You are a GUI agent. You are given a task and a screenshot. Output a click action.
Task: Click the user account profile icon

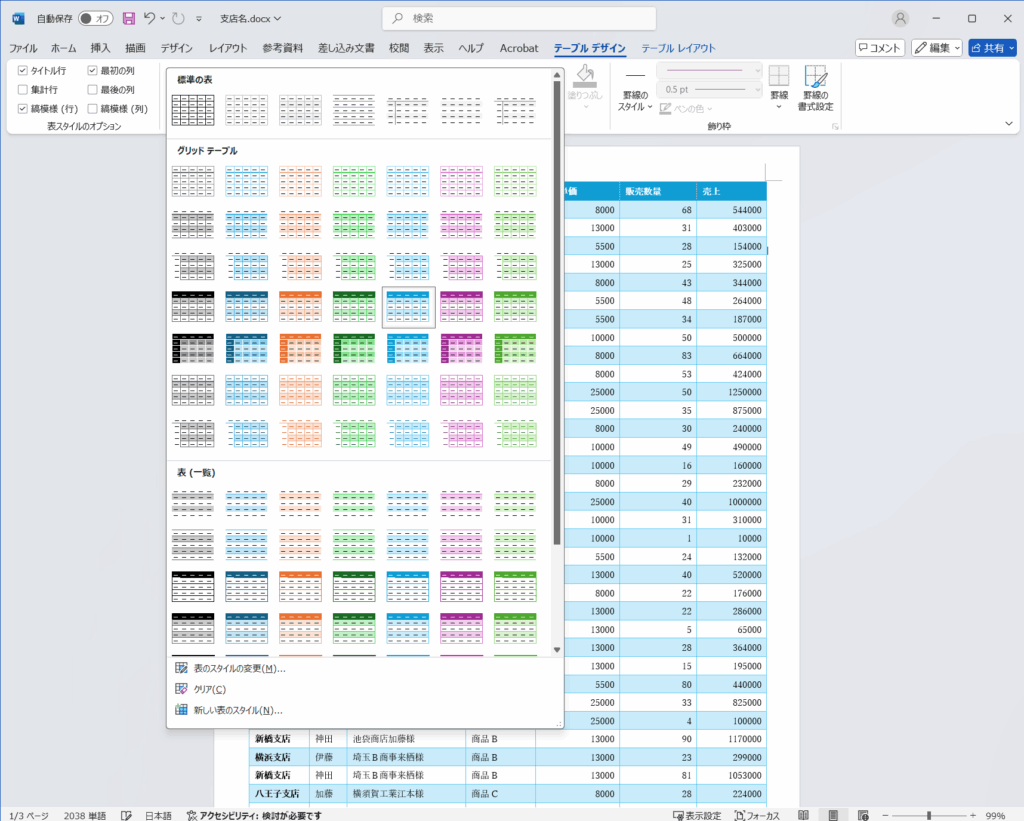(x=901, y=19)
